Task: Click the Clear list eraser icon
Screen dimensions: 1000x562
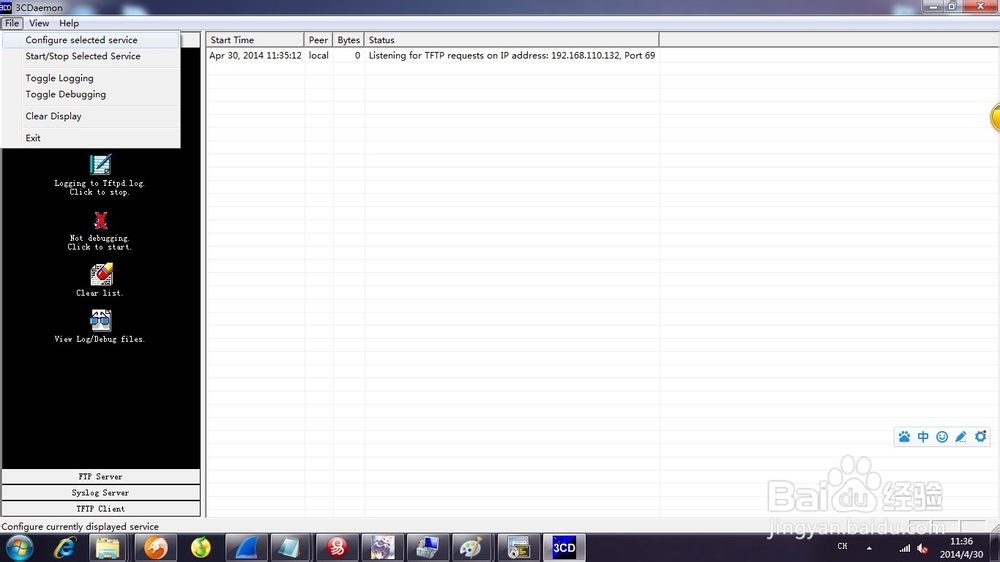Action: point(101,275)
